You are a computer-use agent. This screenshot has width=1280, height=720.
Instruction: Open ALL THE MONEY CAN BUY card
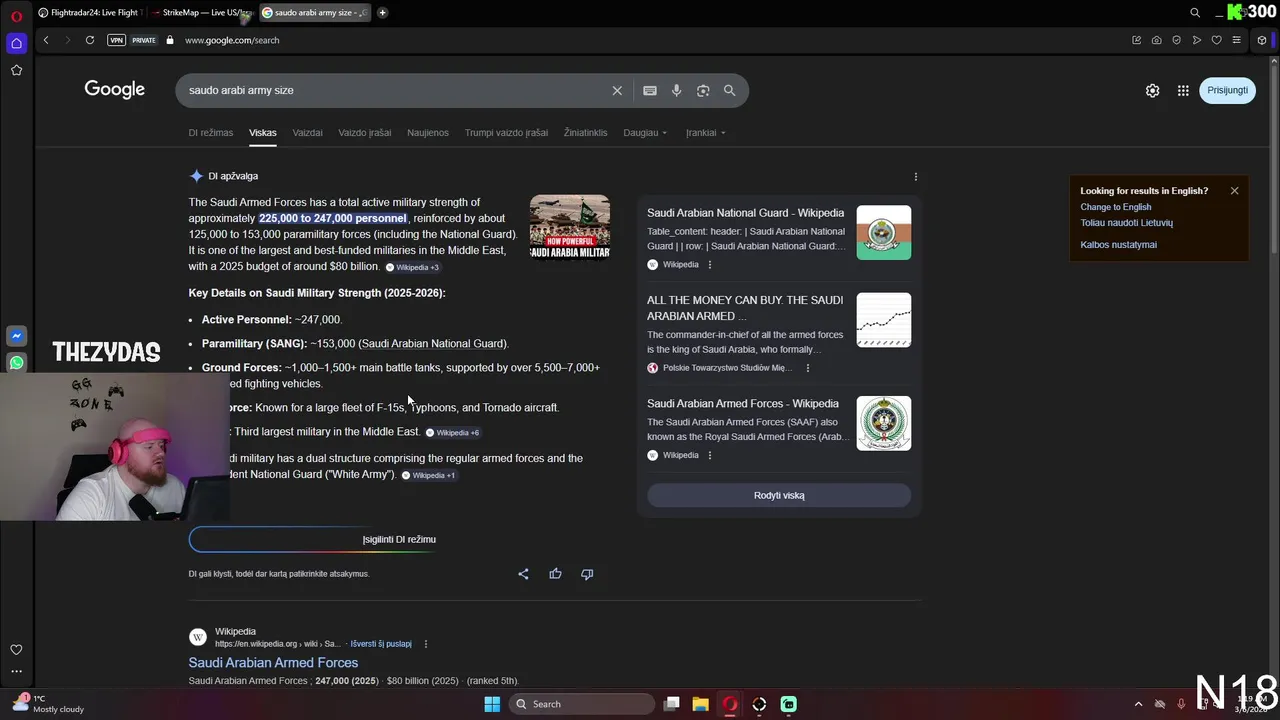(778, 333)
